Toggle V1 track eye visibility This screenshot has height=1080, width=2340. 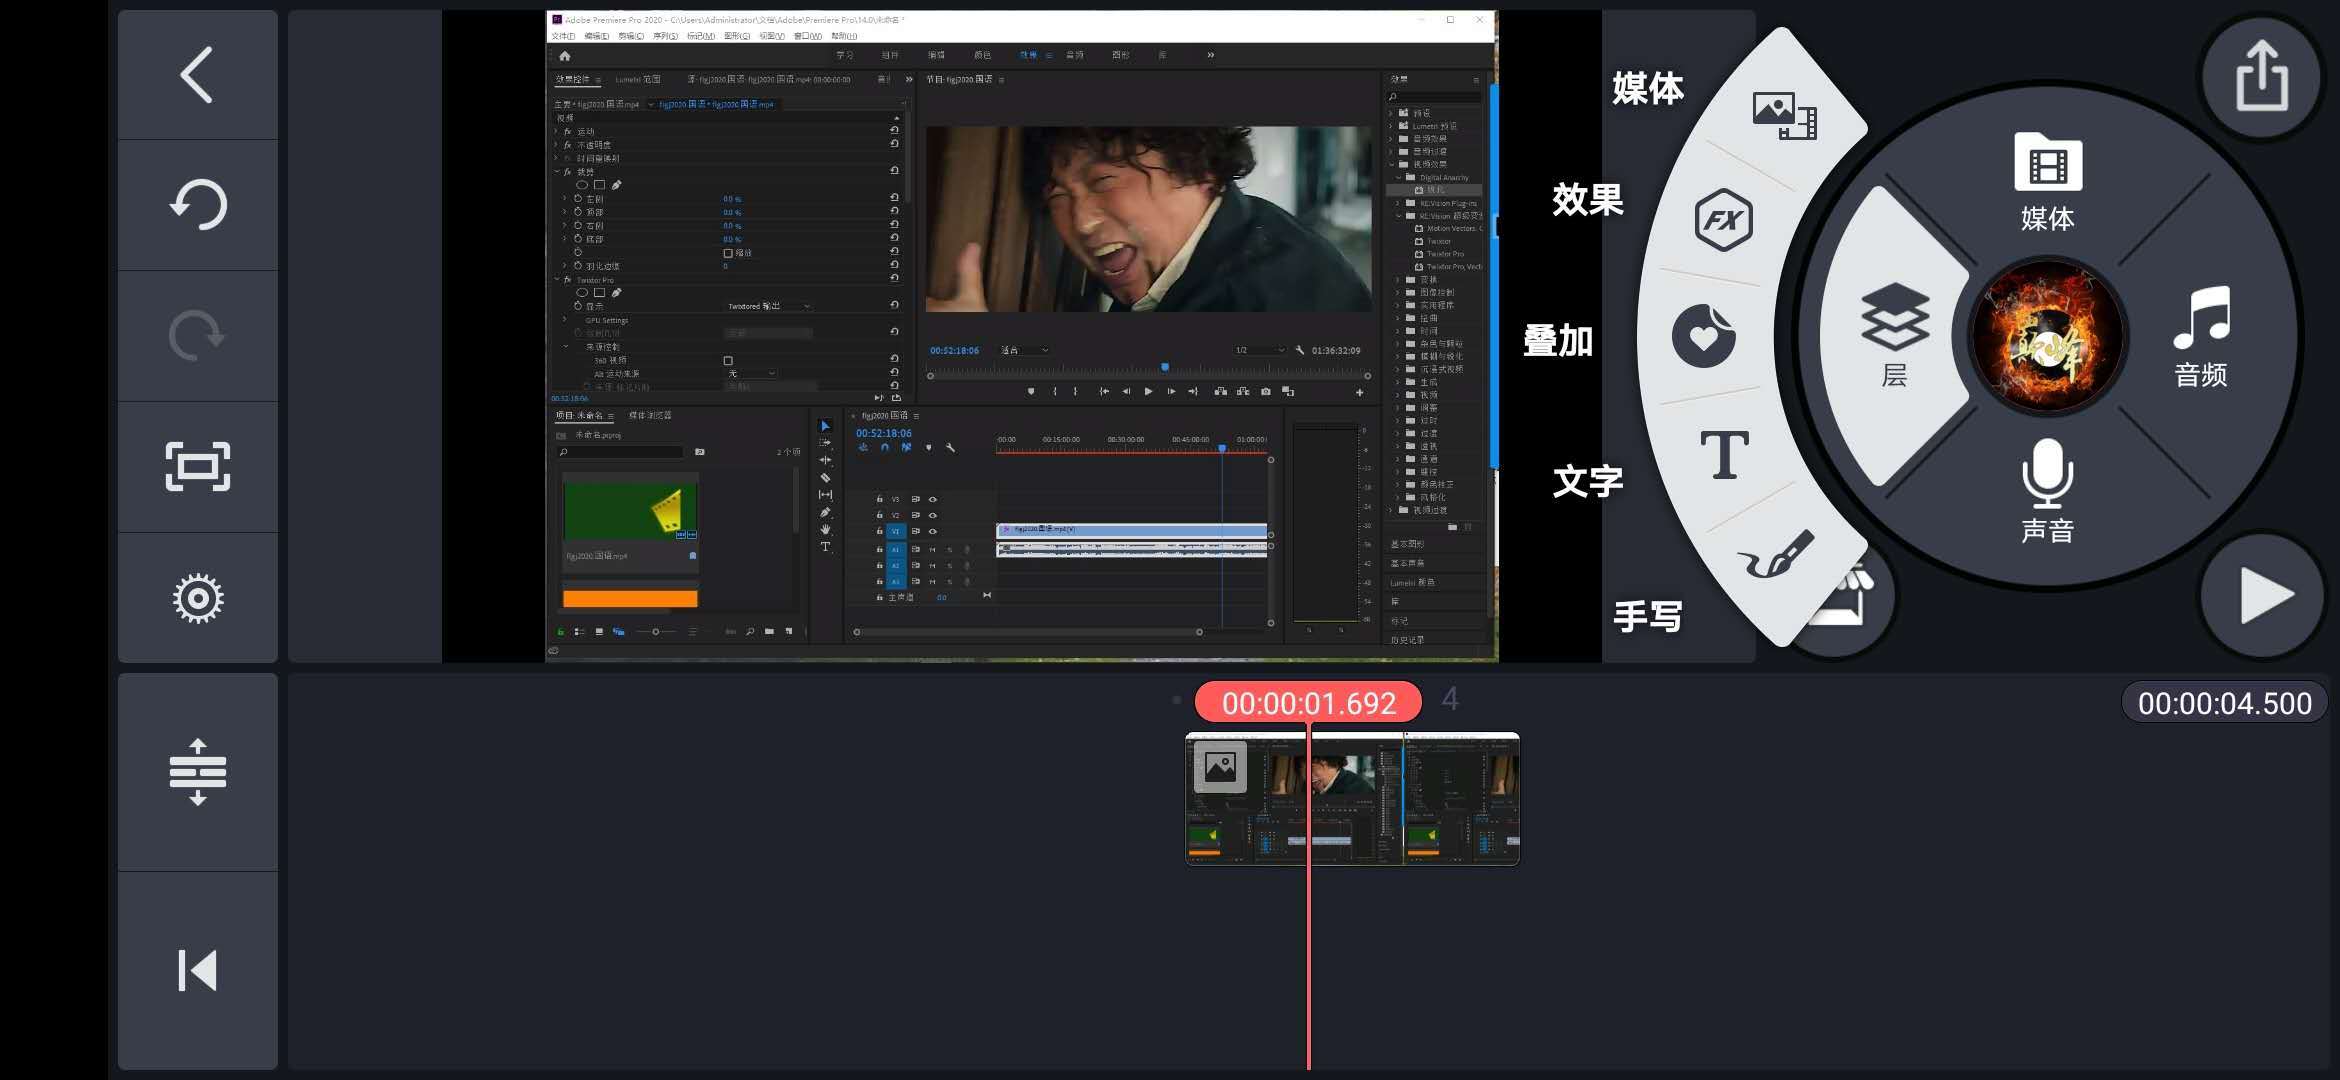coord(933,531)
